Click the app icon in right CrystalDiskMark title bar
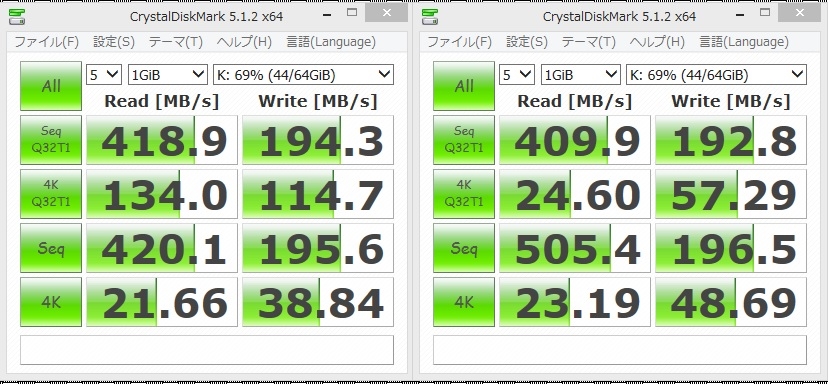 pos(430,16)
